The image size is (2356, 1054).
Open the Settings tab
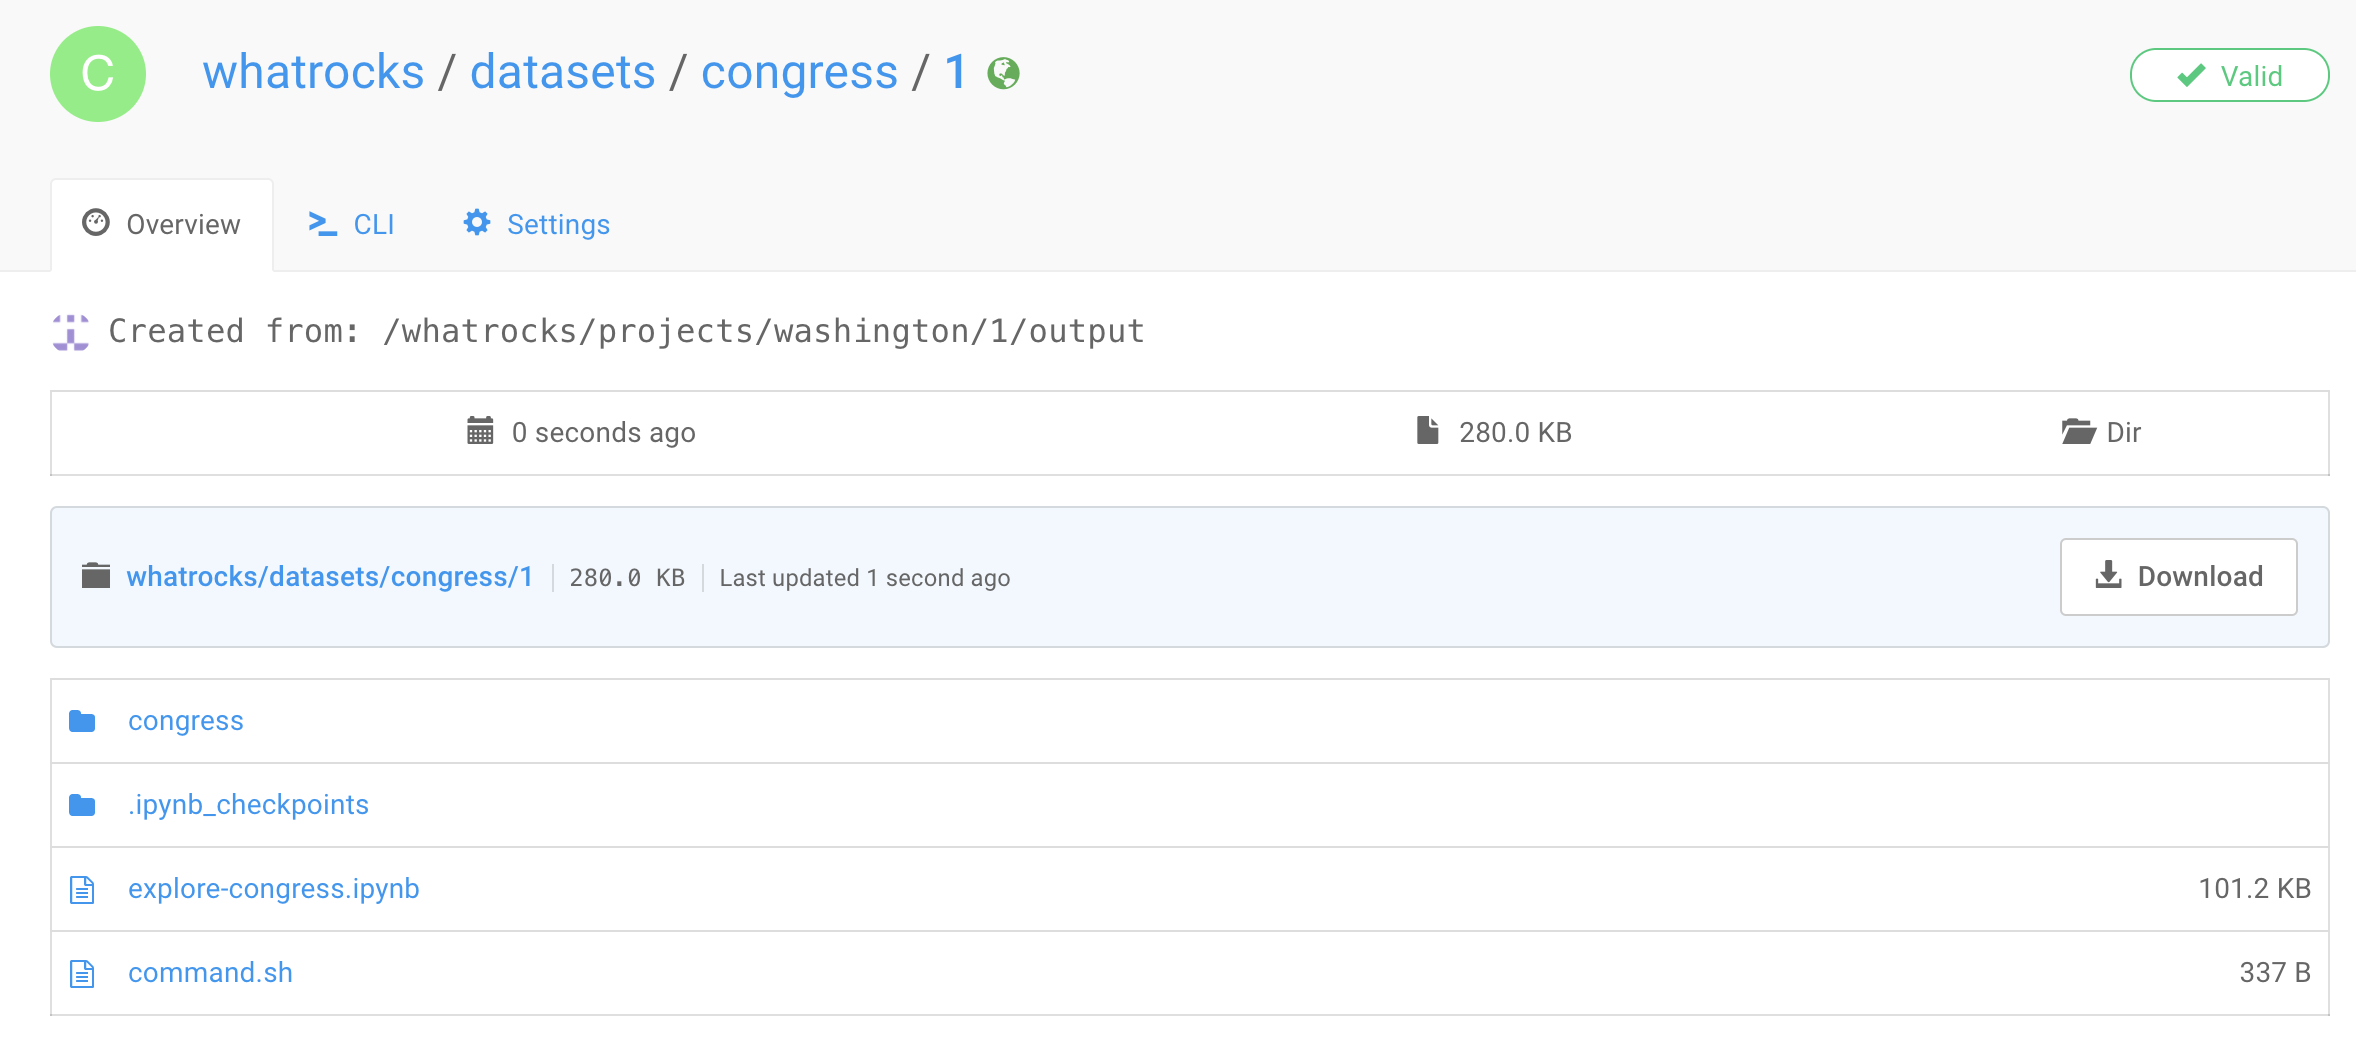pyautogui.click(x=537, y=224)
